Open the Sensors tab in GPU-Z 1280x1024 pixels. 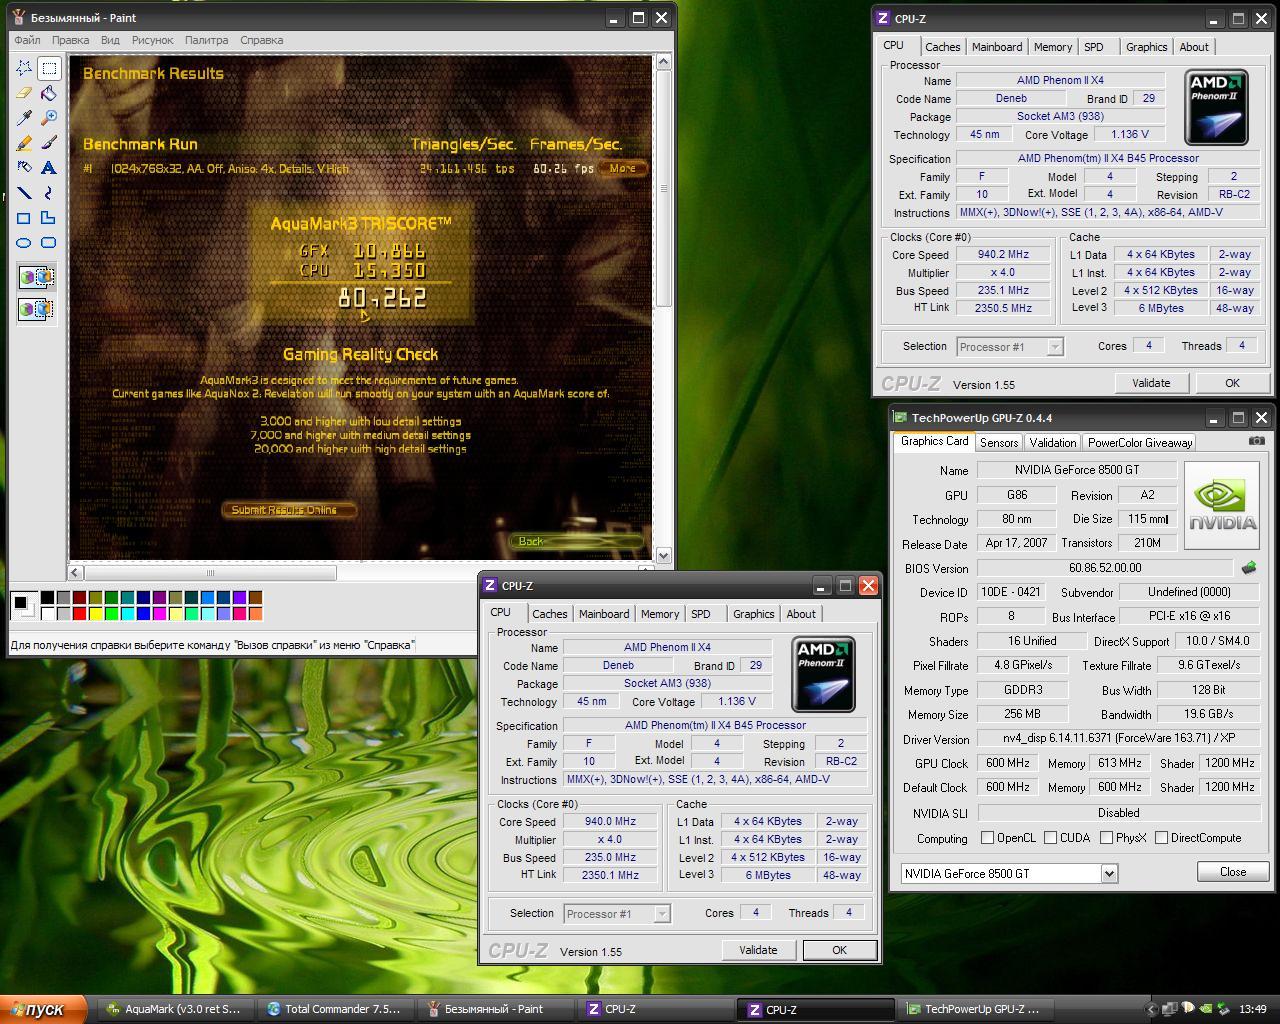tap(999, 442)
